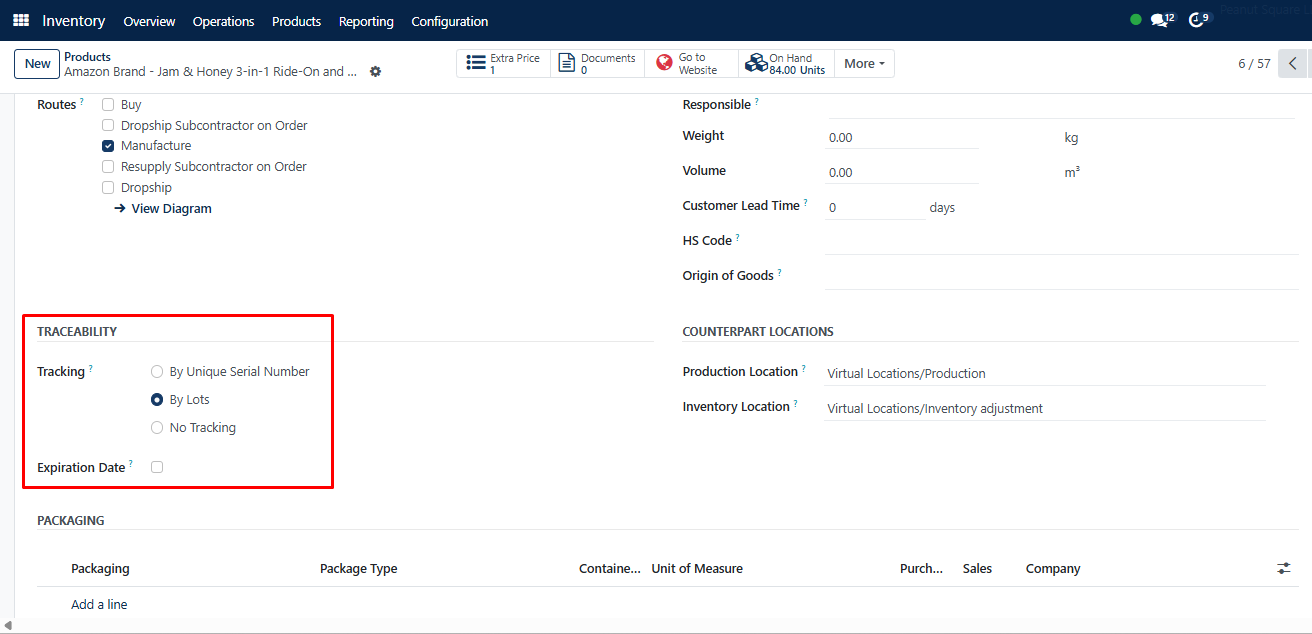The image size is (1312, 634).
Task: Check Dropship Subcontractor on Order route
Action: point(108,125)
